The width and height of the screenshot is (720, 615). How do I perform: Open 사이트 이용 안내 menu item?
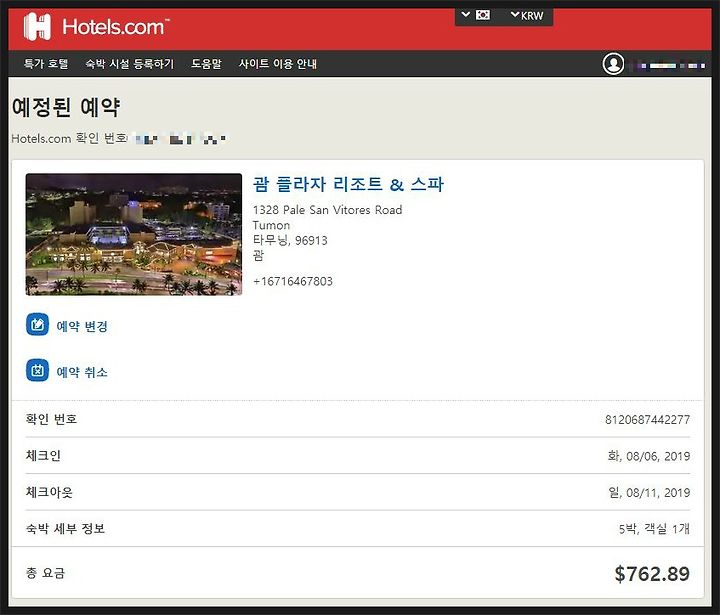[x=278, y=63]
